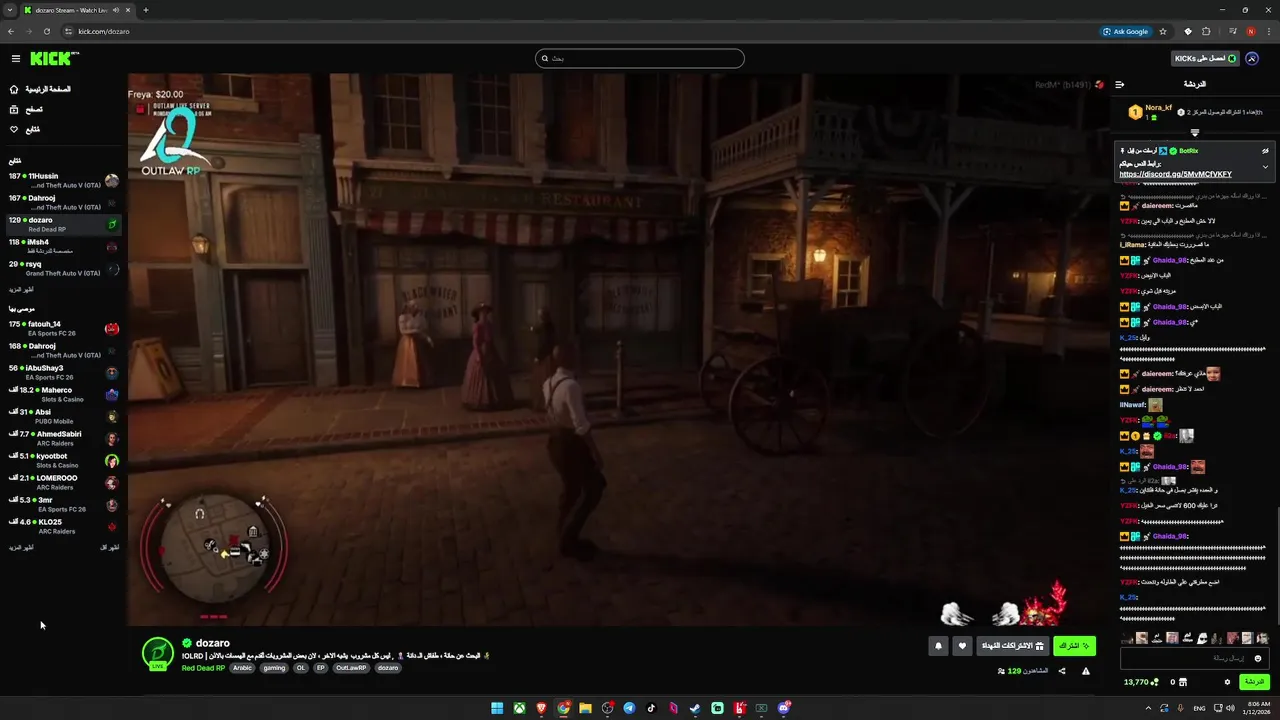Image resolution: width=1280 pixels, height=720 pixels.
Task: Open the shop icon next to 0
Action: tap(1182, 682)
